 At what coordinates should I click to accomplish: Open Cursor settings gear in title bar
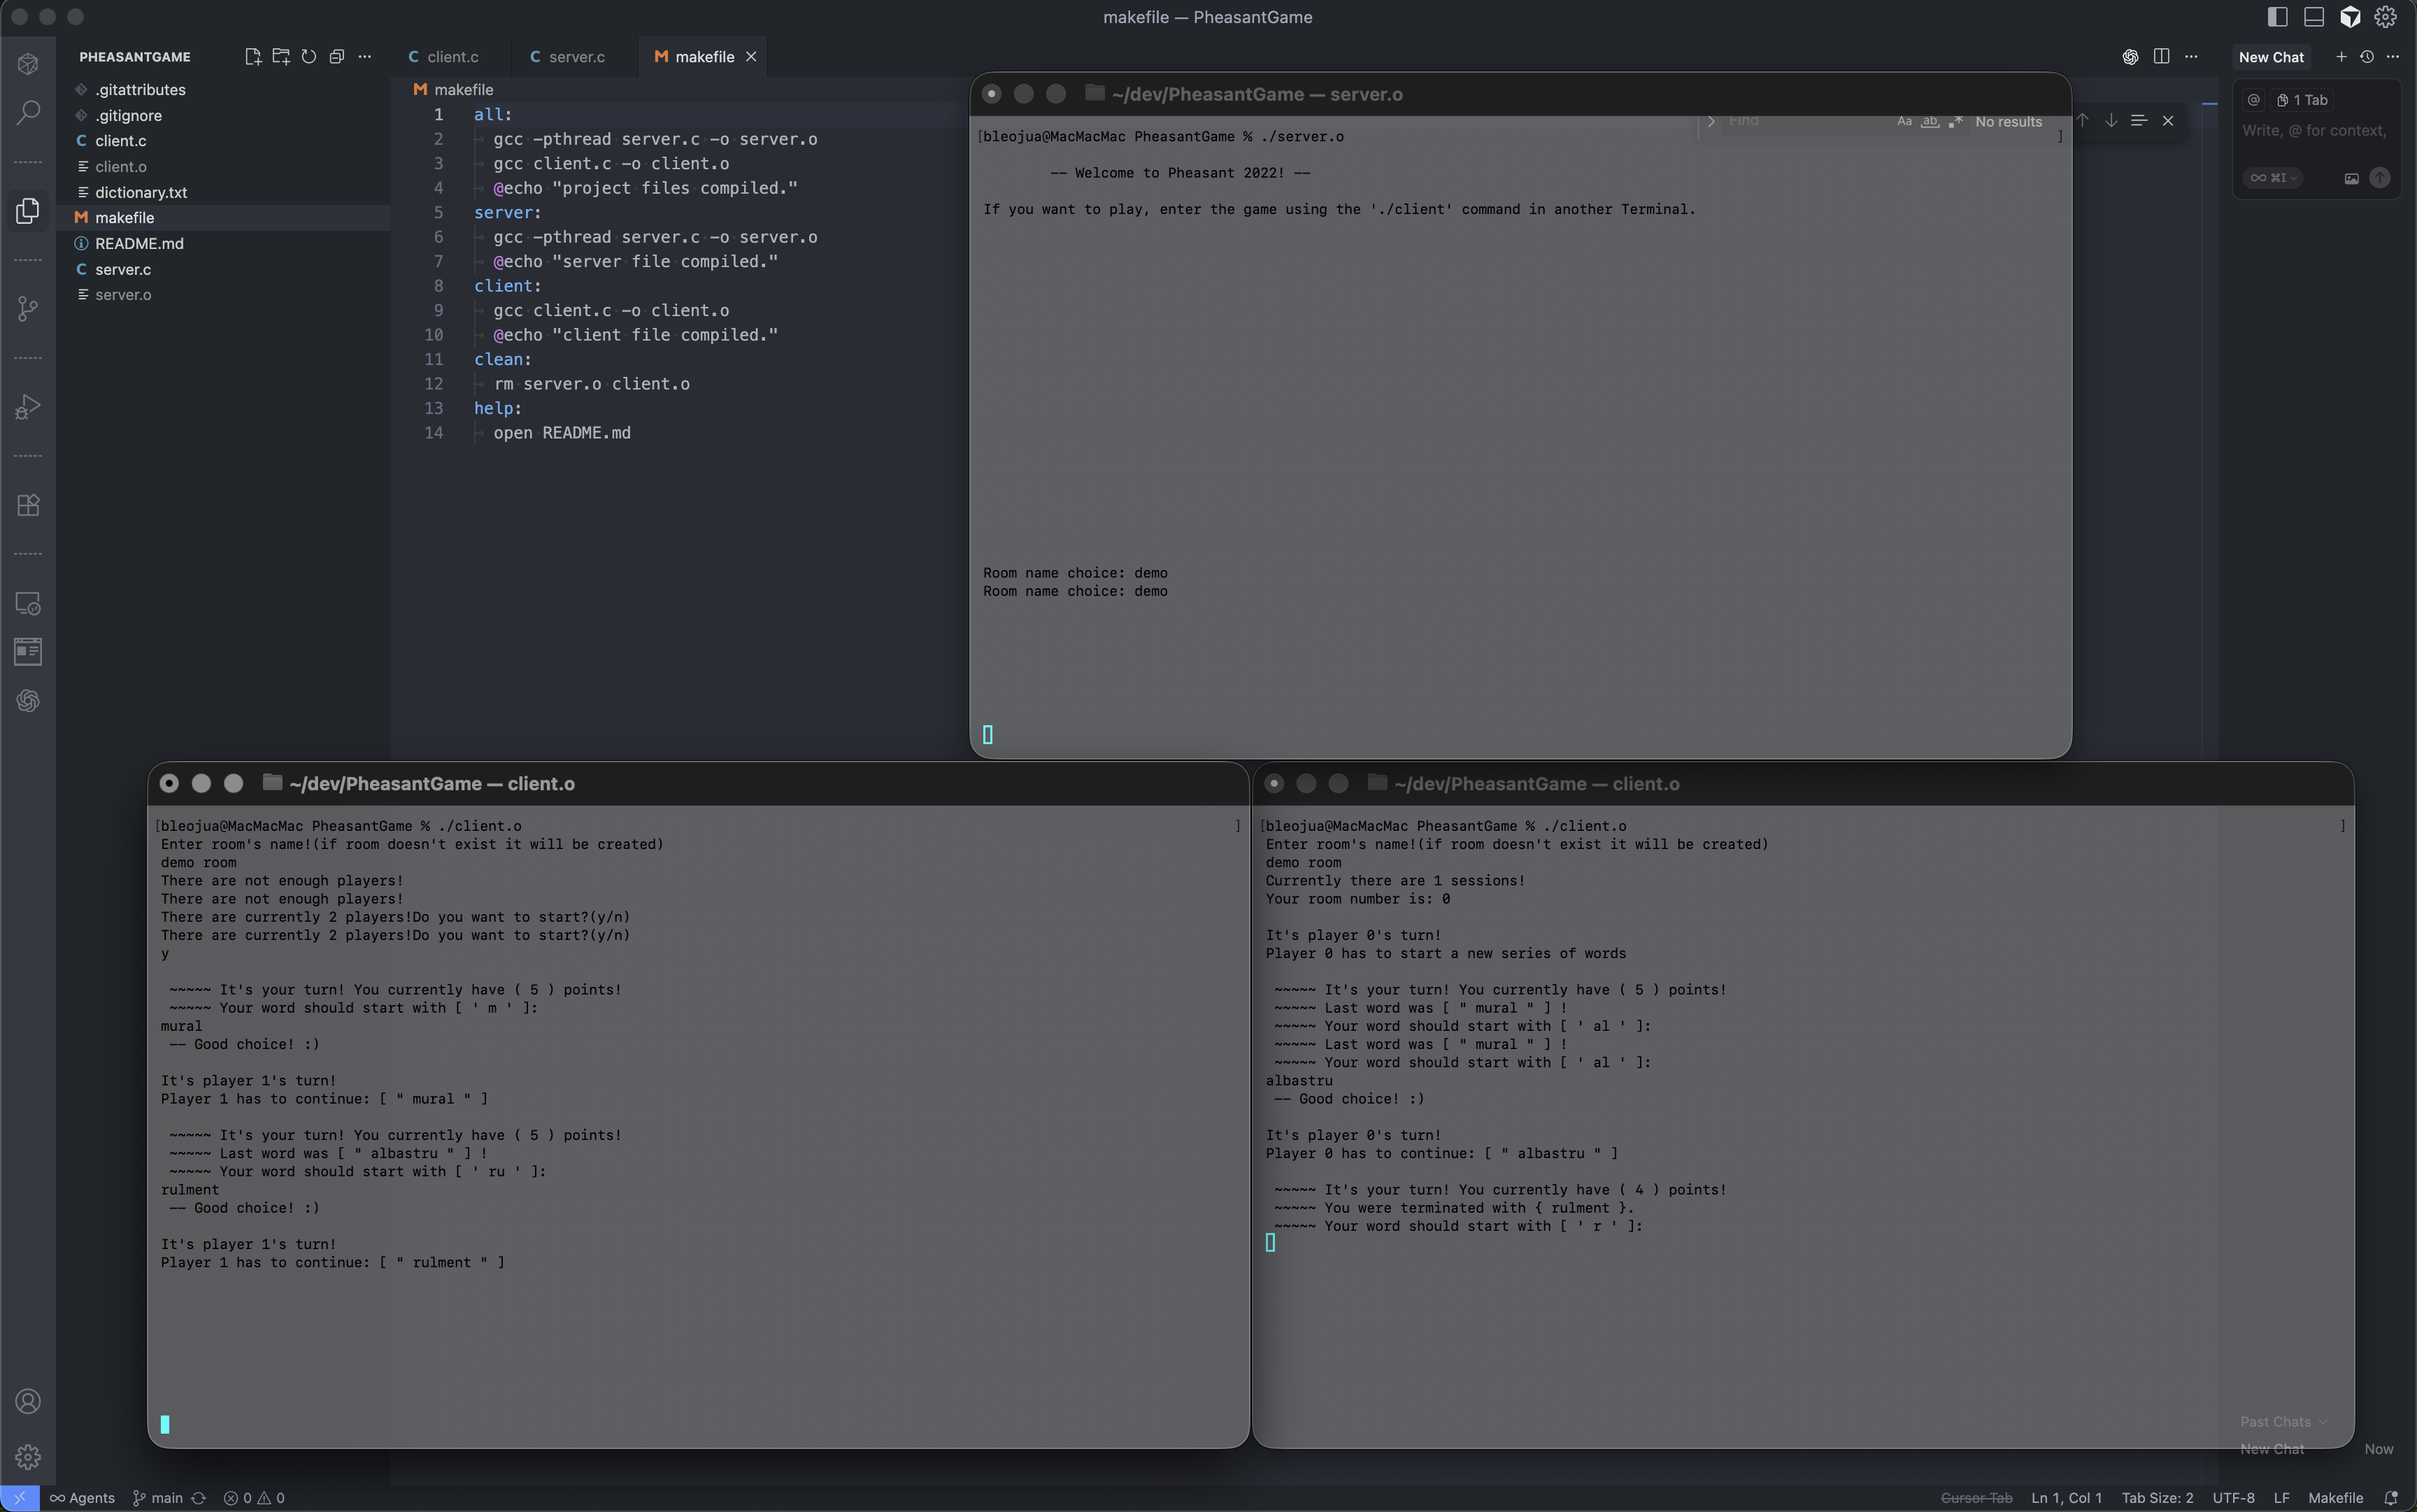pyautogui.click(x=2386, y=17)
